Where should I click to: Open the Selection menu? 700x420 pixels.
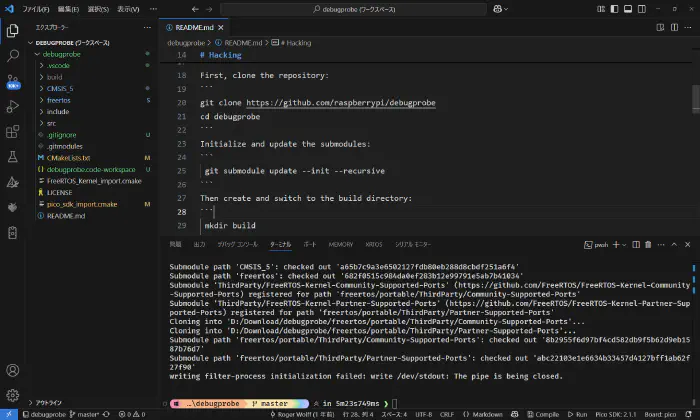98,9
